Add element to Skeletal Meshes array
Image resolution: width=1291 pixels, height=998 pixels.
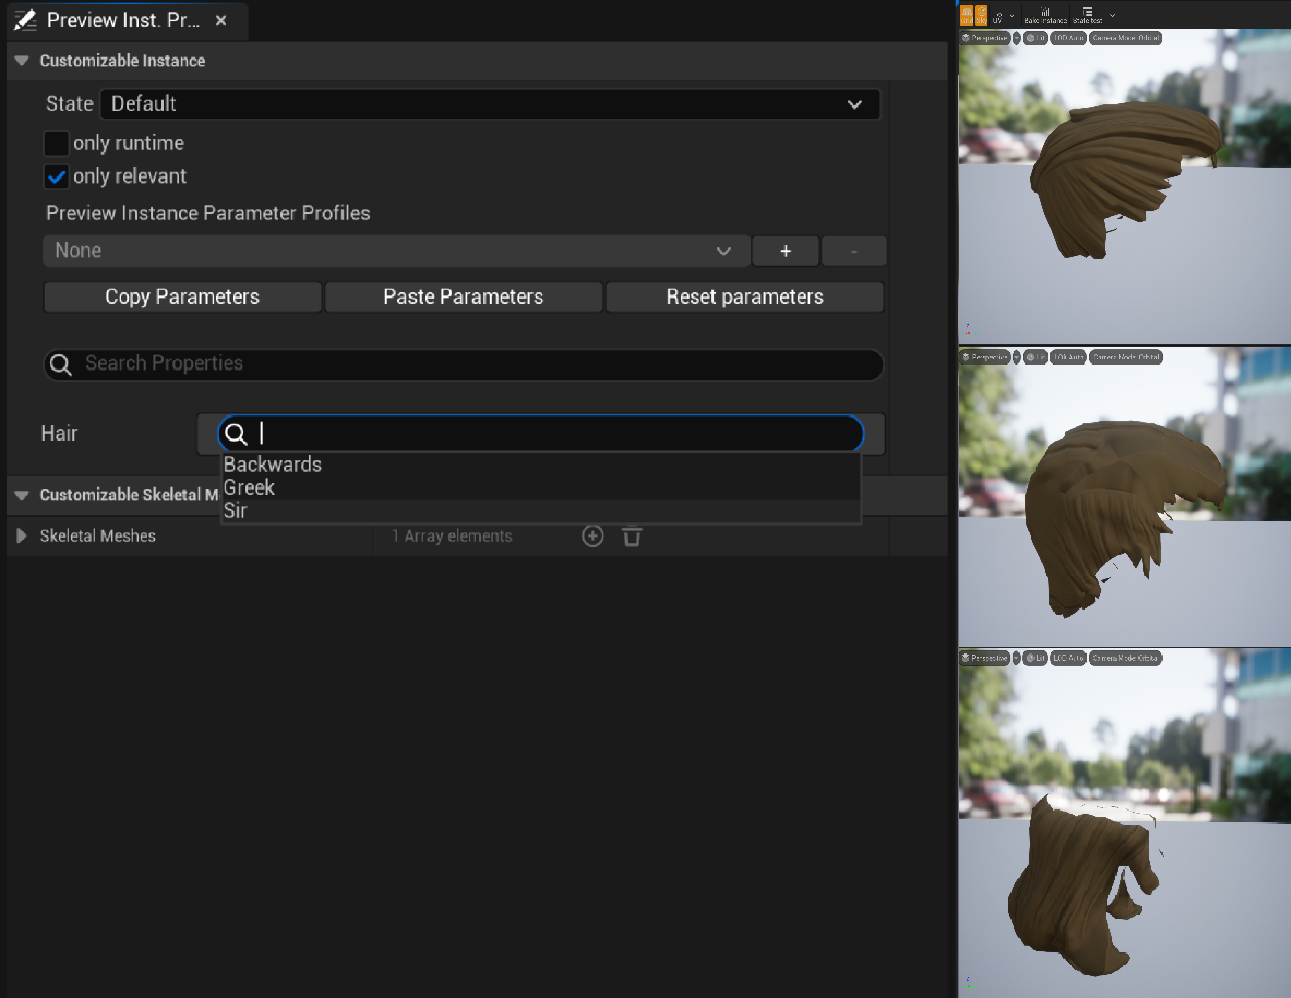593,536
